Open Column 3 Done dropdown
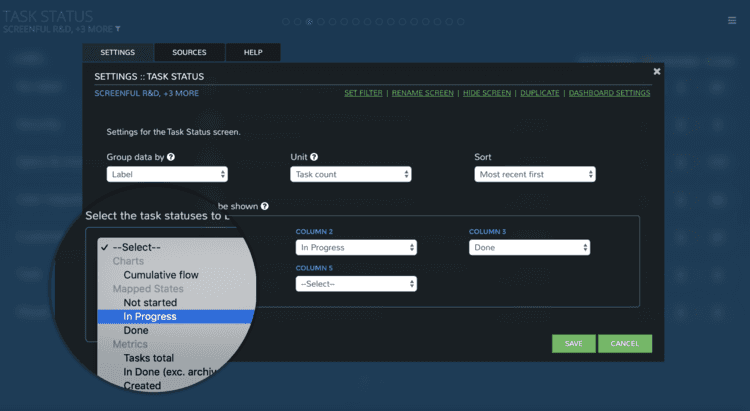The height and width of the screenshot is (411, 750). [x=529, y=247]
